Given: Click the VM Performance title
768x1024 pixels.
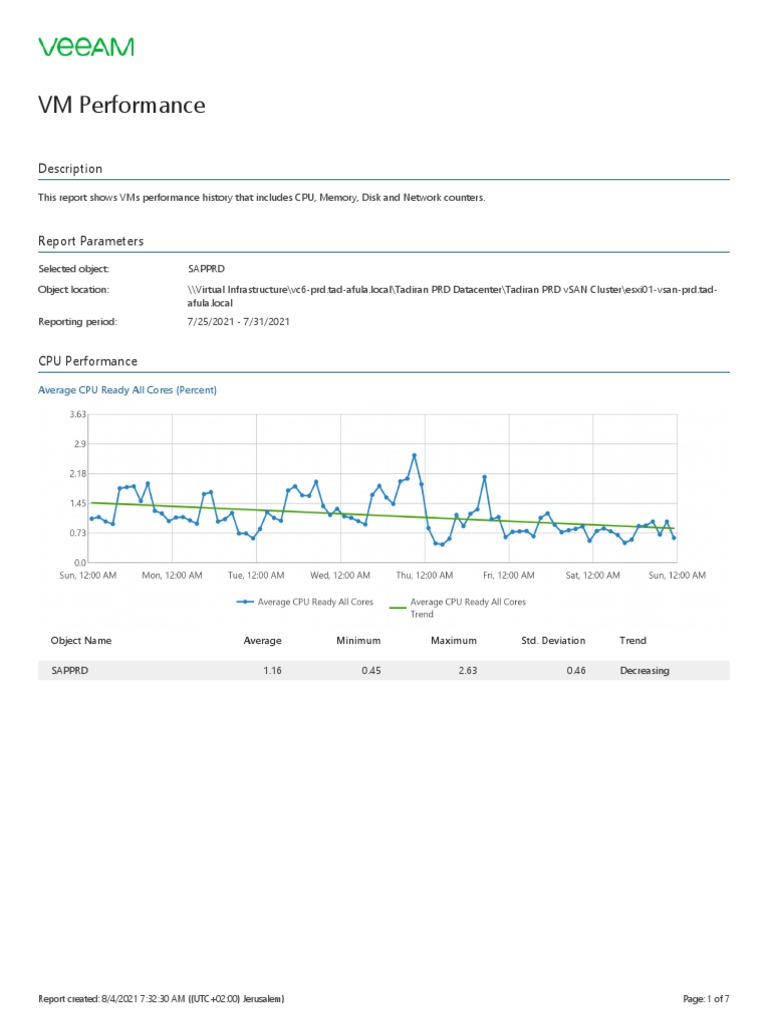Looking at the screenshot, I should point(122,105).
